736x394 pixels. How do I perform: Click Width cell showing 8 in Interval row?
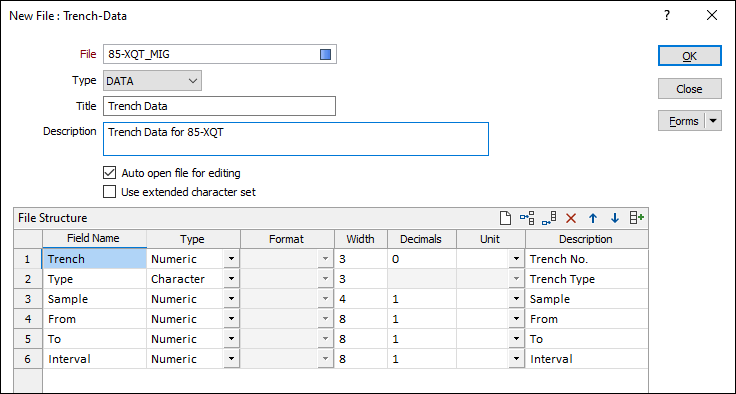coord(360,359)
